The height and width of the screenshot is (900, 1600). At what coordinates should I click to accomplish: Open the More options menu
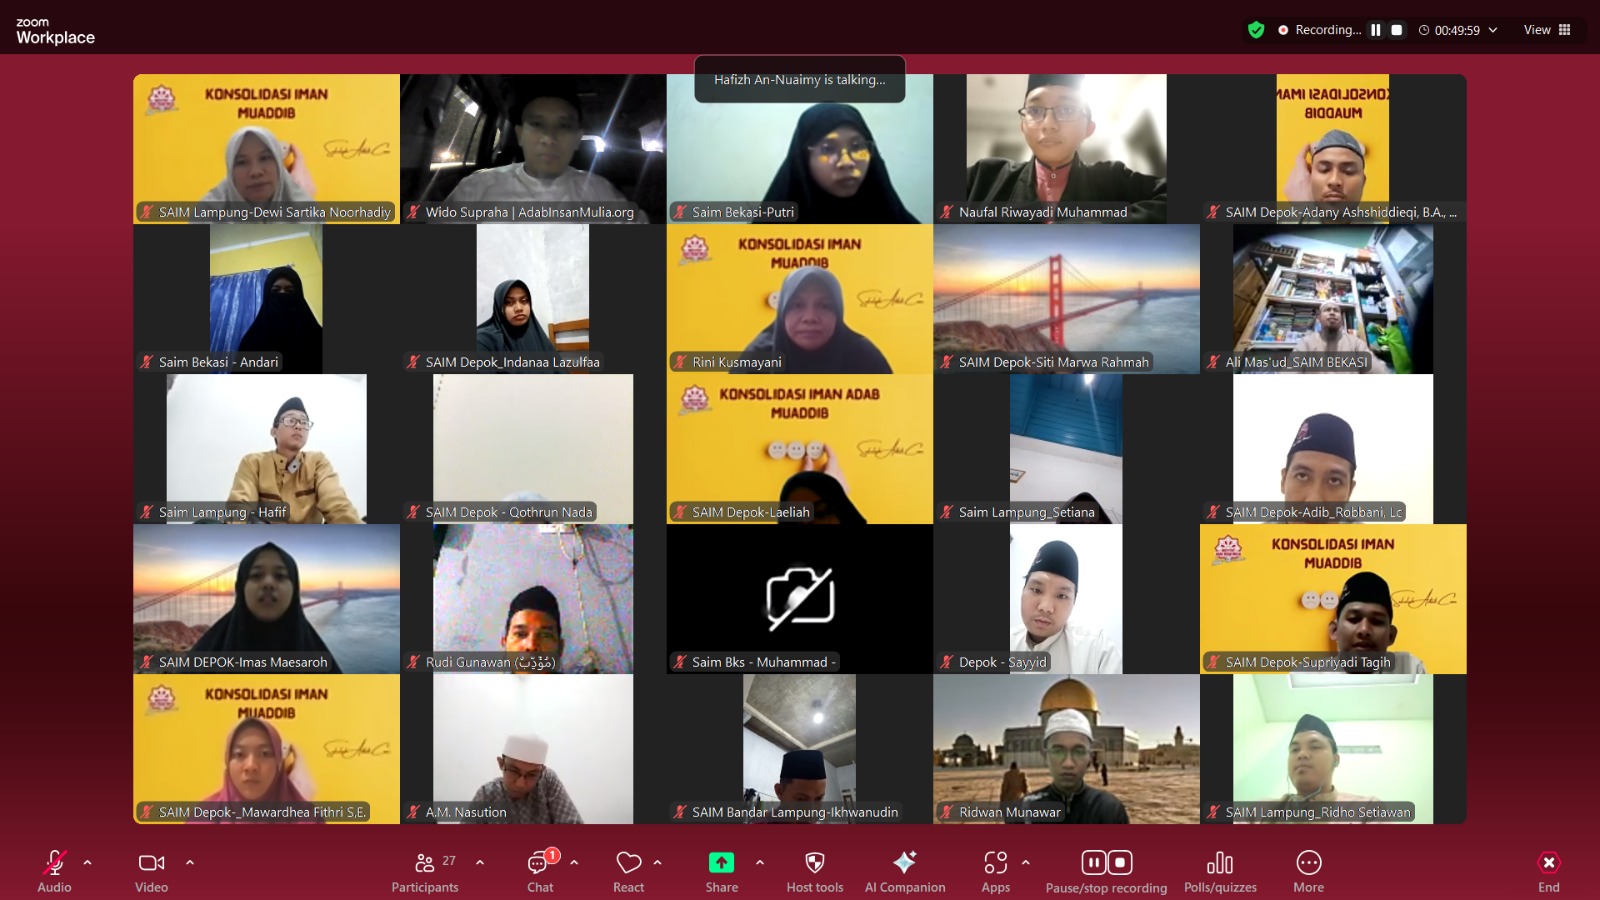(x=1308, y=870)
